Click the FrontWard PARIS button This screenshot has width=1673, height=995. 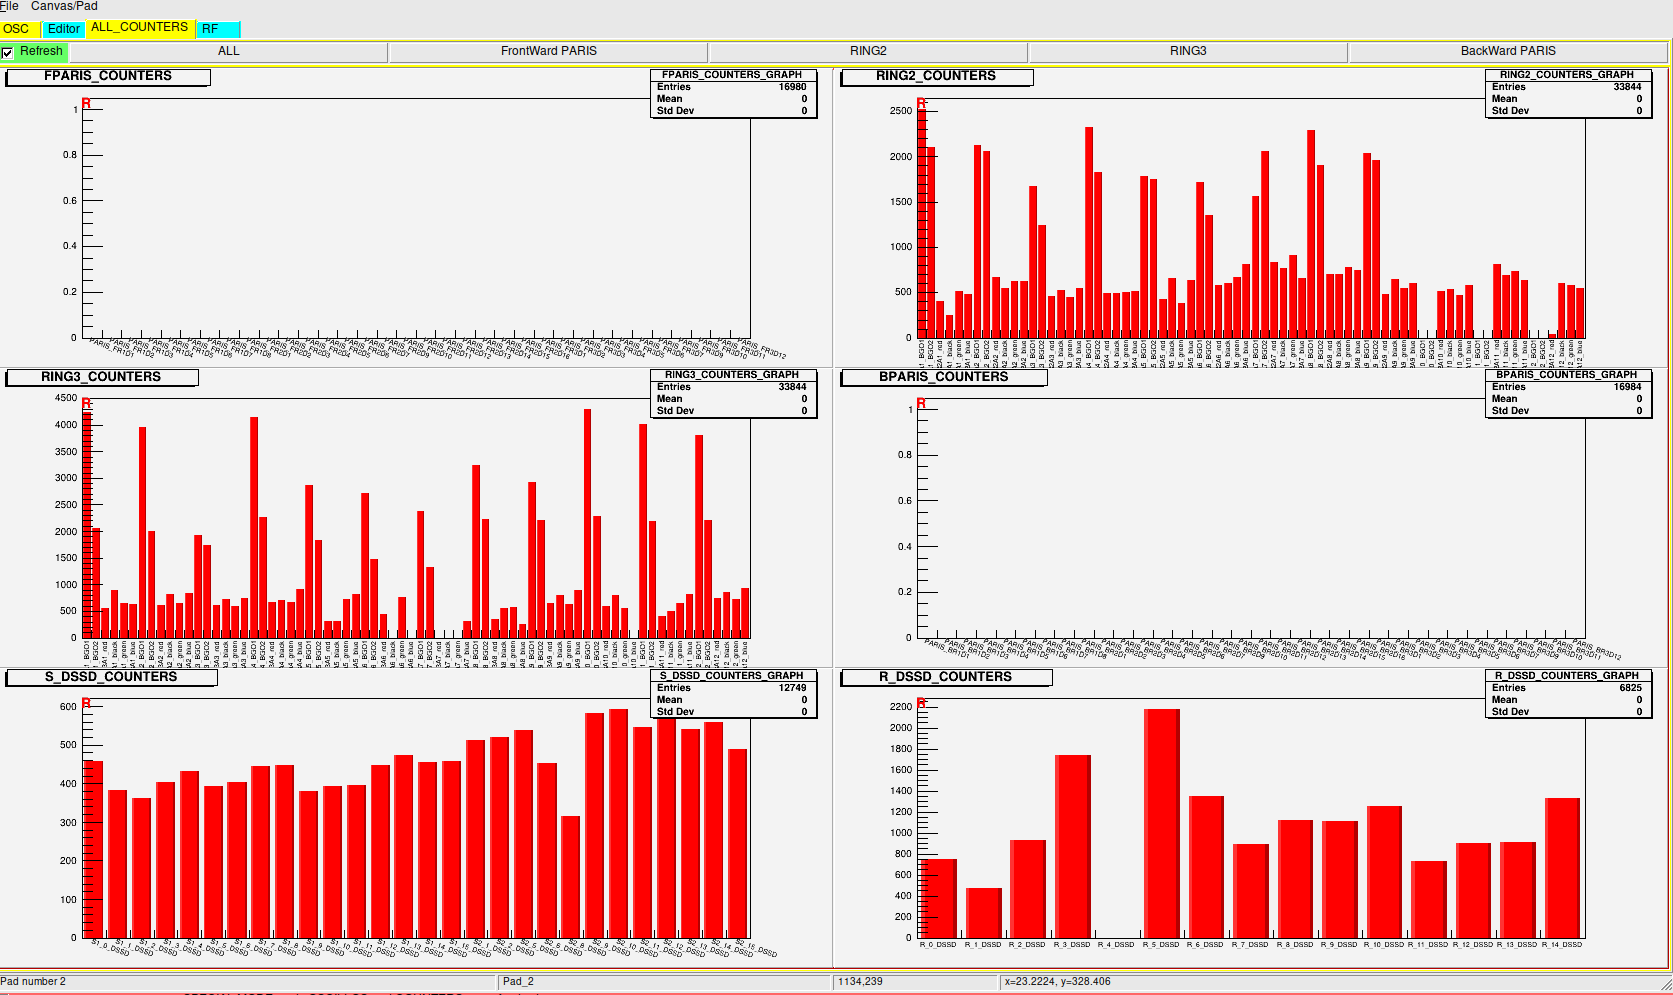[548, 51]
